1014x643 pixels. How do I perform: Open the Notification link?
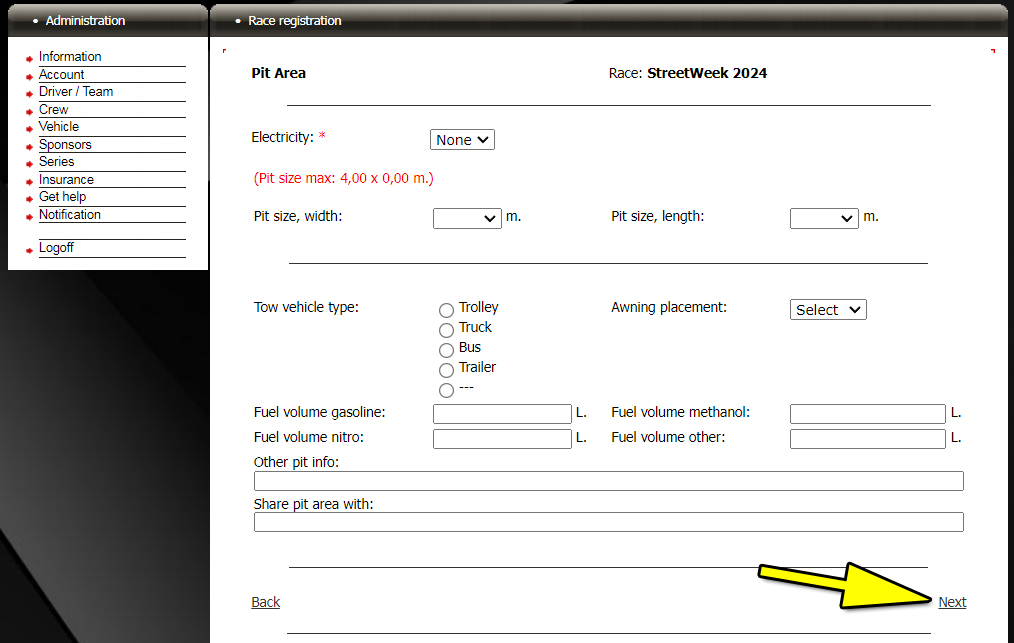point(70,214)
